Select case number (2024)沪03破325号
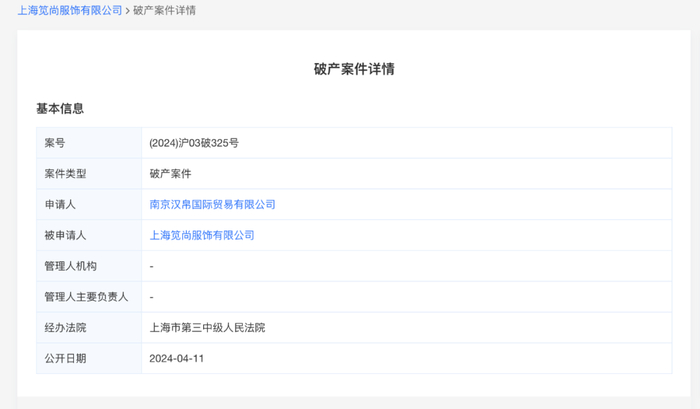 [194, 143]
